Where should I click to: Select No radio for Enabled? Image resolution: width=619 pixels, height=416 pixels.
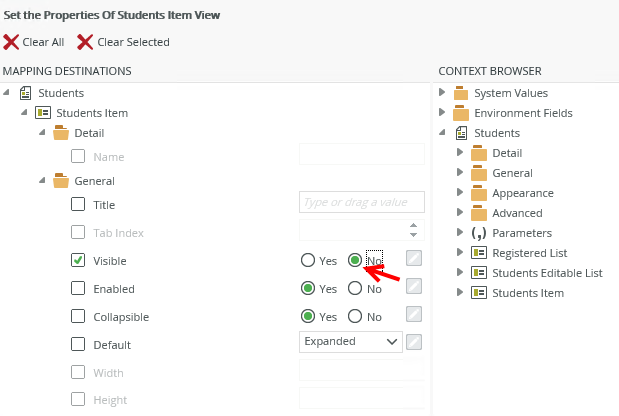(355, 289)
